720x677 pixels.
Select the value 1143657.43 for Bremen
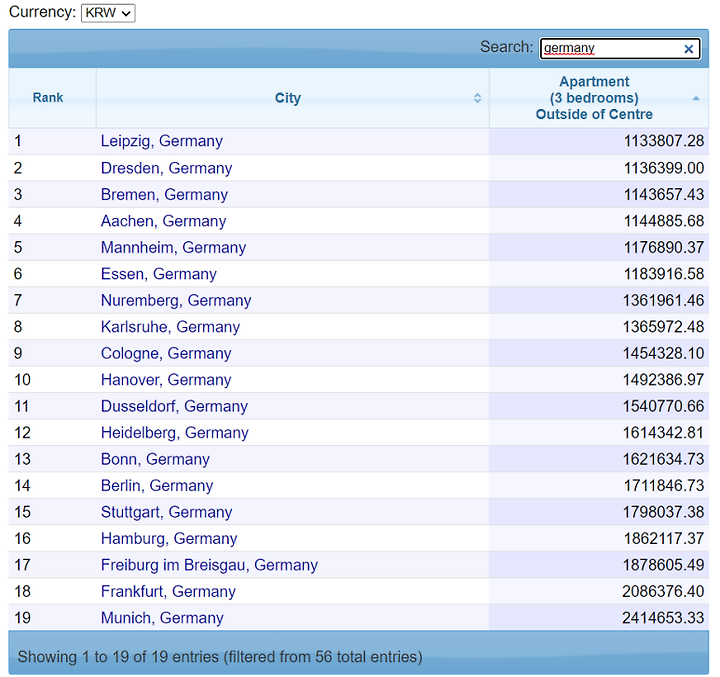664,195
